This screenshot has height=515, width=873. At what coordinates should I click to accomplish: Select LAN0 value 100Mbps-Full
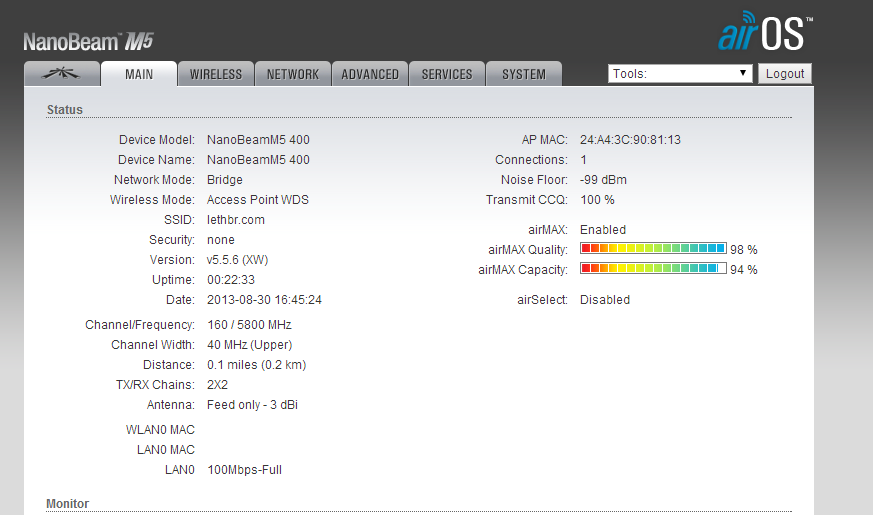[x=245, y=470]
